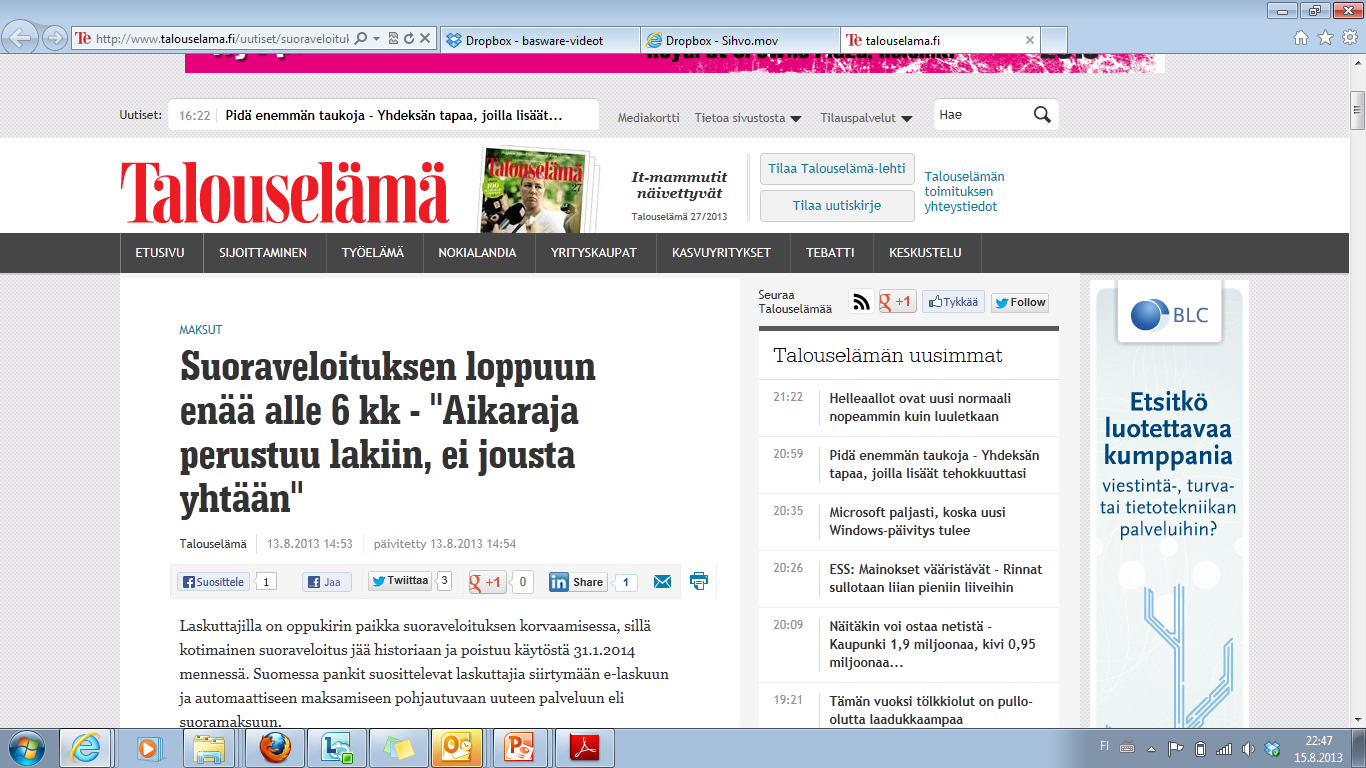Open the SIJOITTAMINEN menu item

[x=263, y=253]
